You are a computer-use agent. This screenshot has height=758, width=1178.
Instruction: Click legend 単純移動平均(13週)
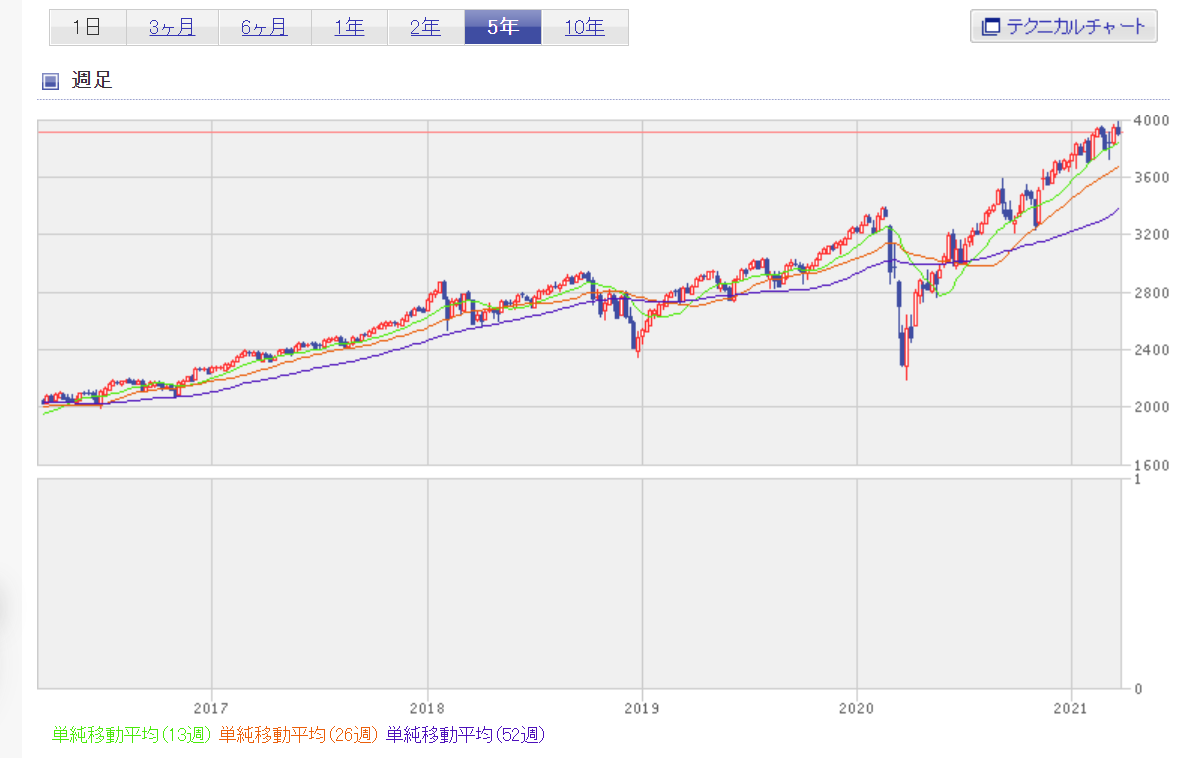point(131,735)
